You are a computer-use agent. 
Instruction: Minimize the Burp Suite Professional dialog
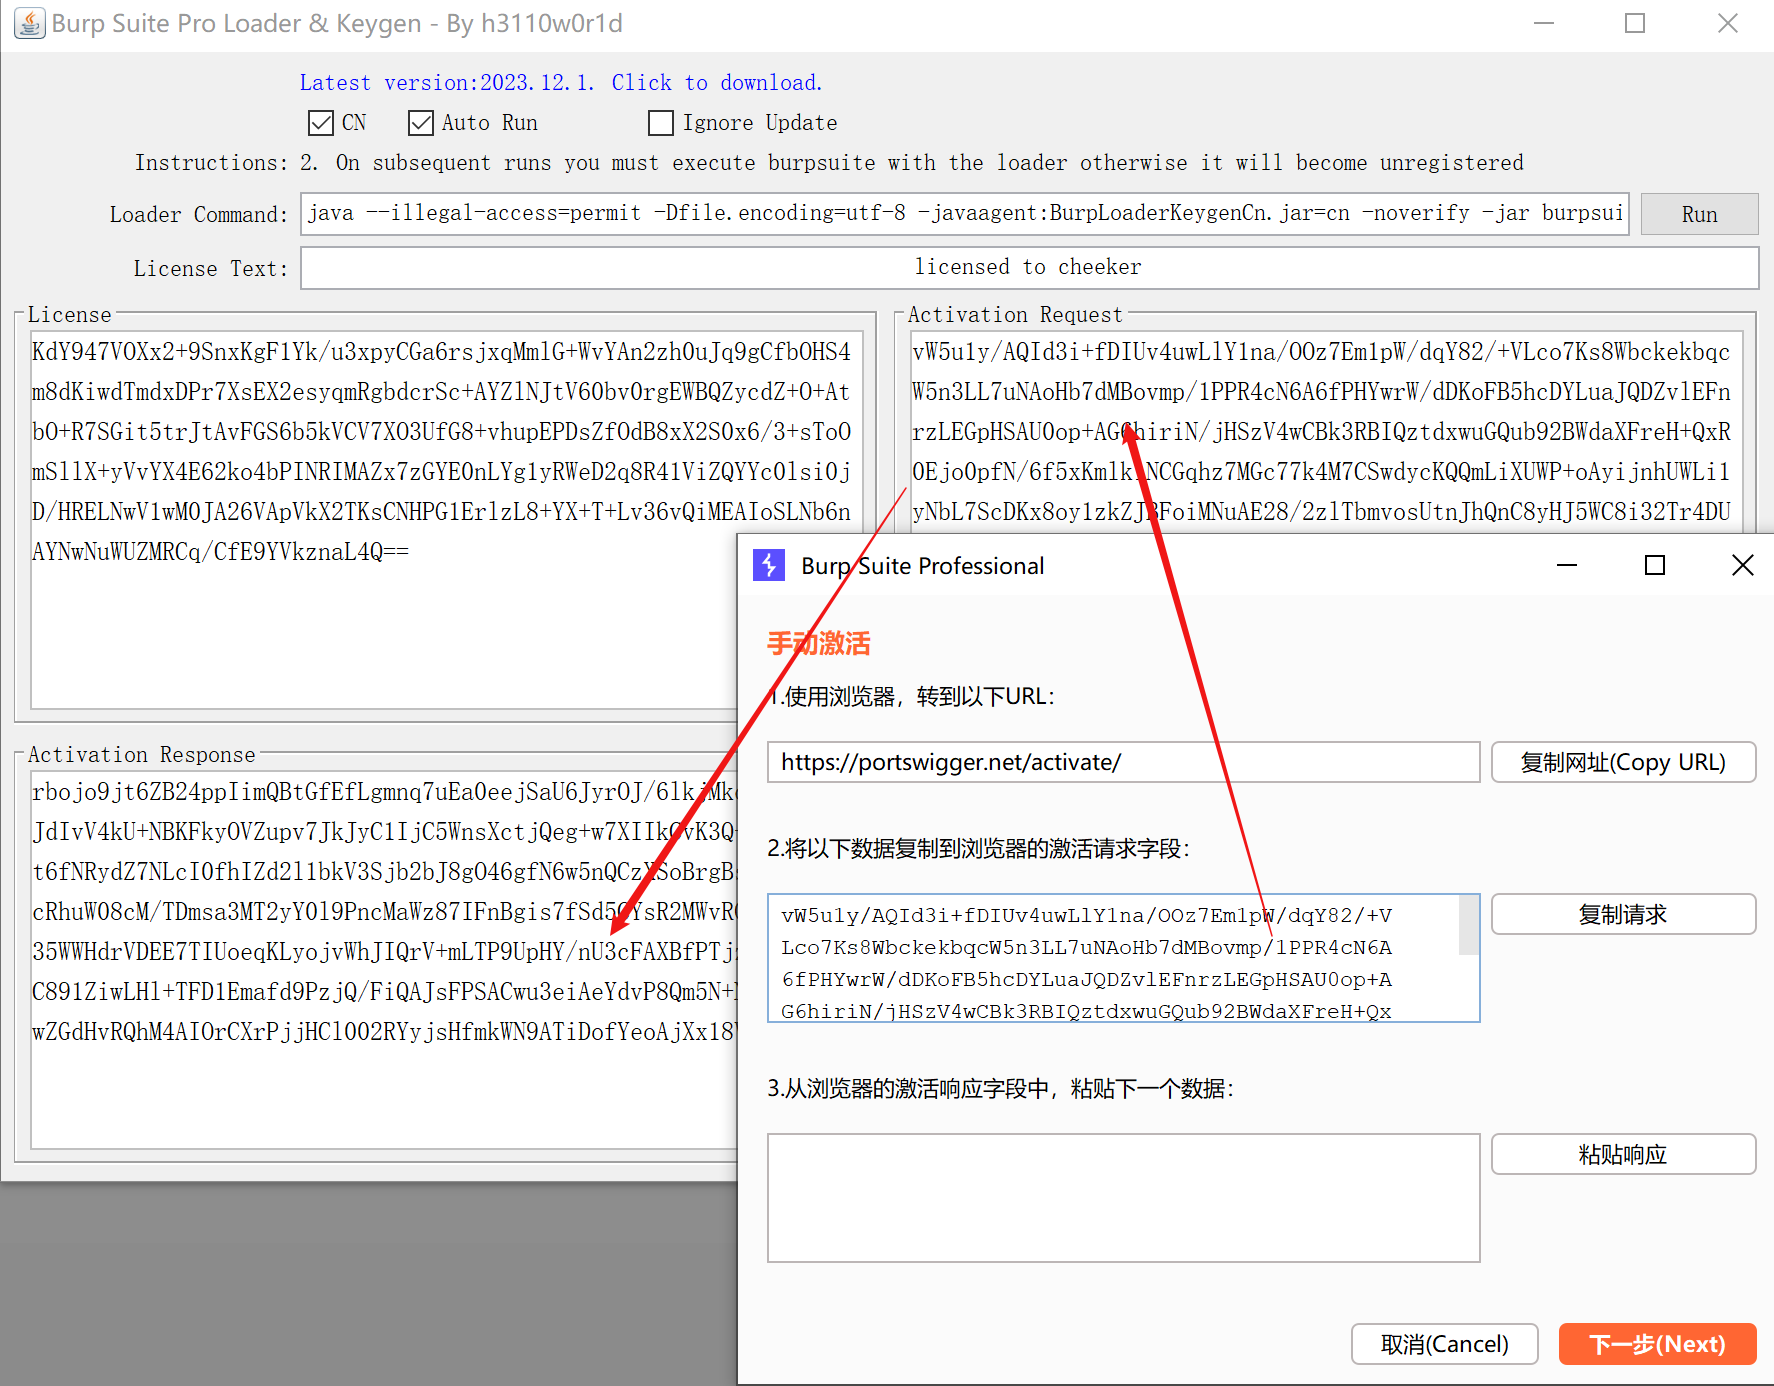point(1567,566)
